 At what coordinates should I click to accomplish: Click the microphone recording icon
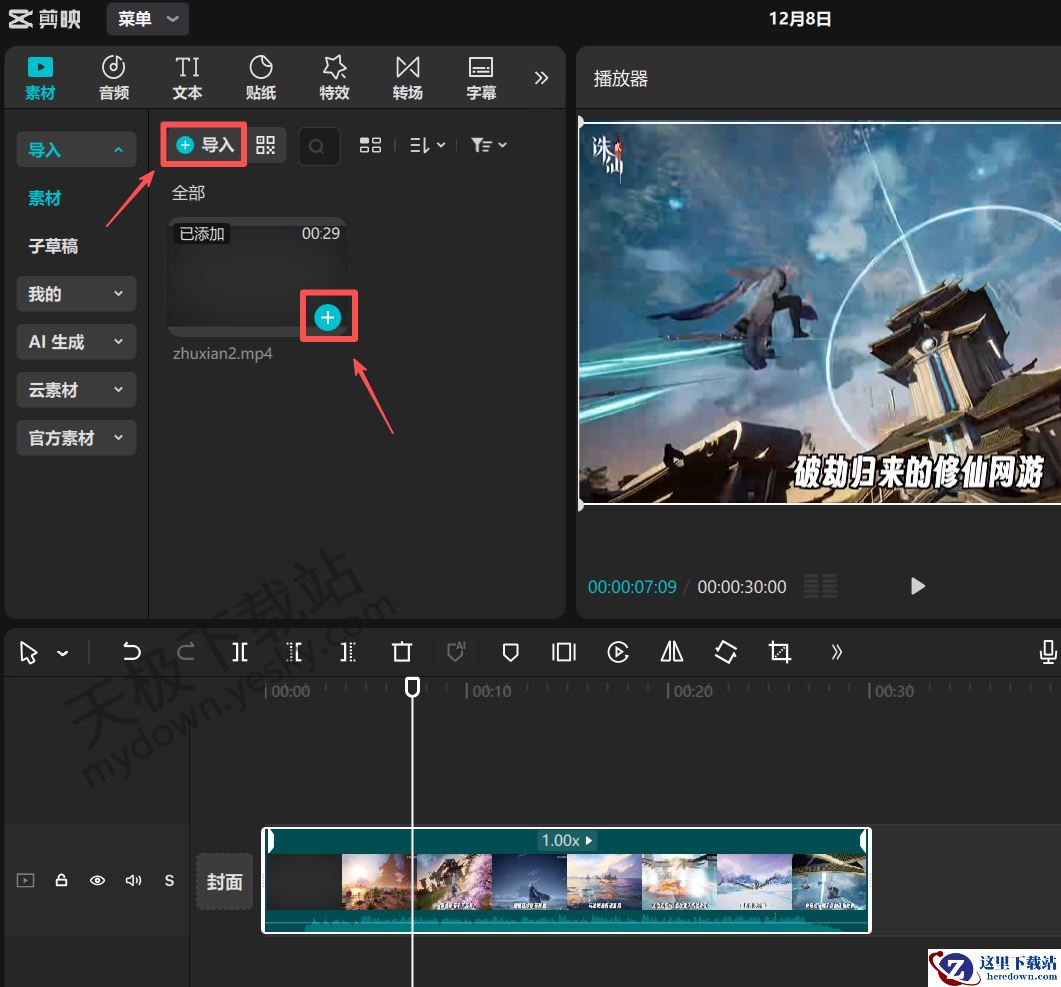(1047, 652)
